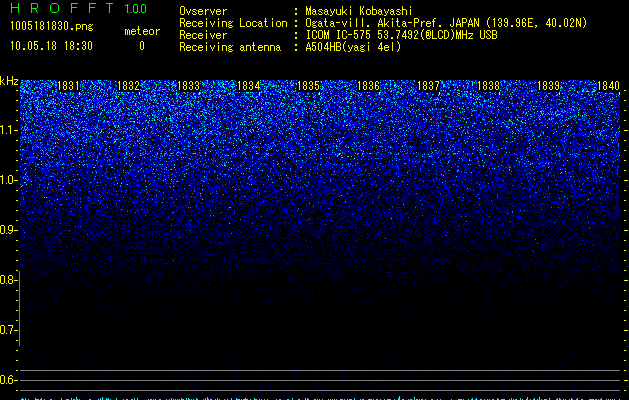Click the ICOM IC-575 receiver text
Image resolution: width=629 pixels, height=400 pixels.
(401, 35)
